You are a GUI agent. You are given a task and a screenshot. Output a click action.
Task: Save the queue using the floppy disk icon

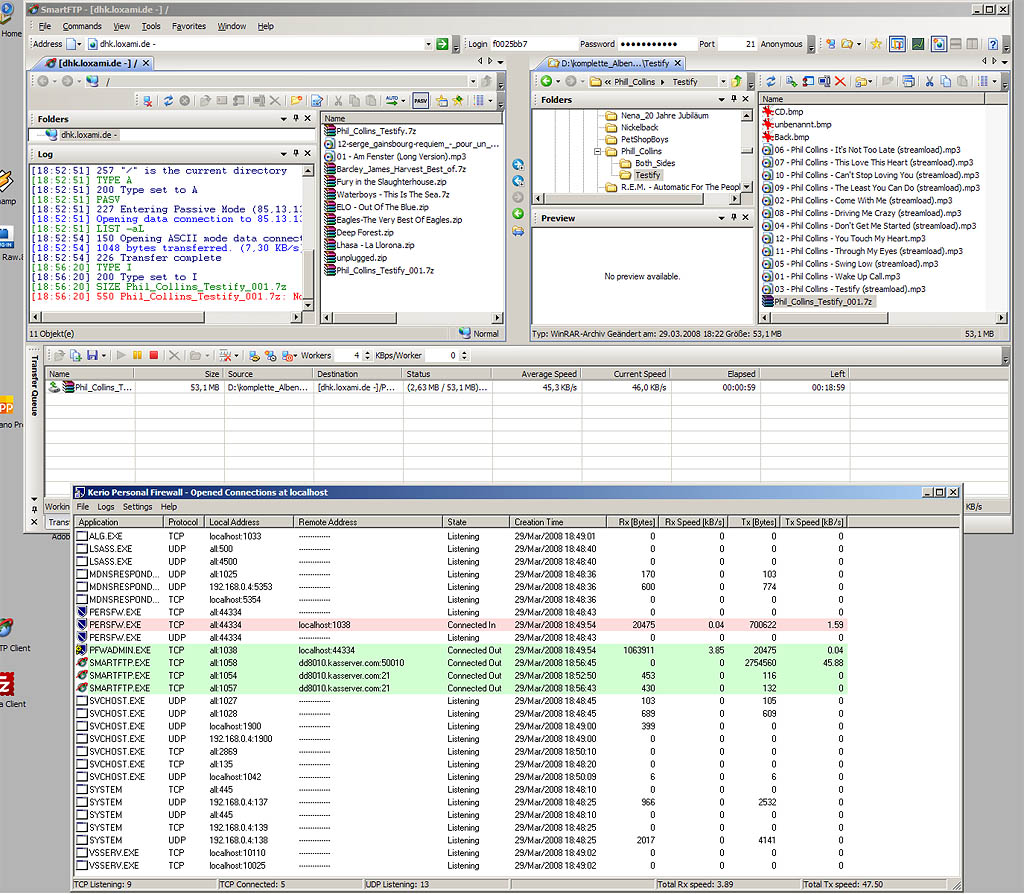[91, 355]
